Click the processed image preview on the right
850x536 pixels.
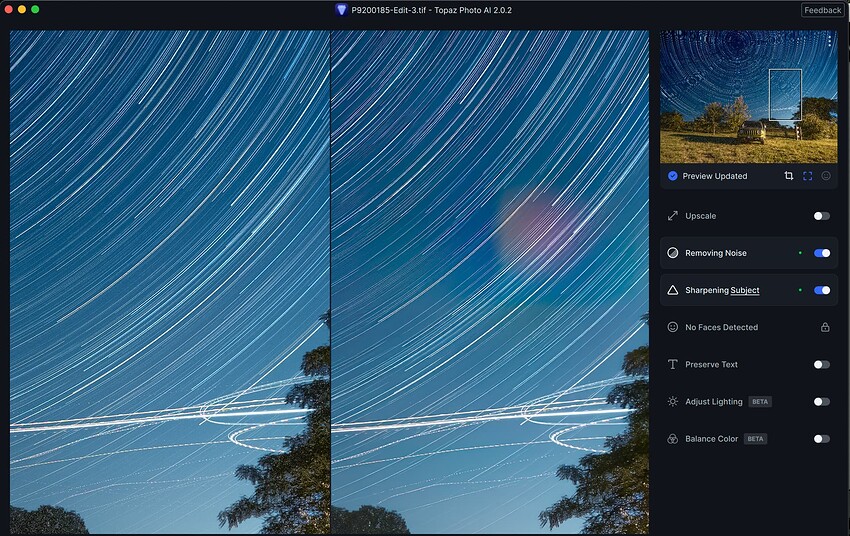[490, 282]
